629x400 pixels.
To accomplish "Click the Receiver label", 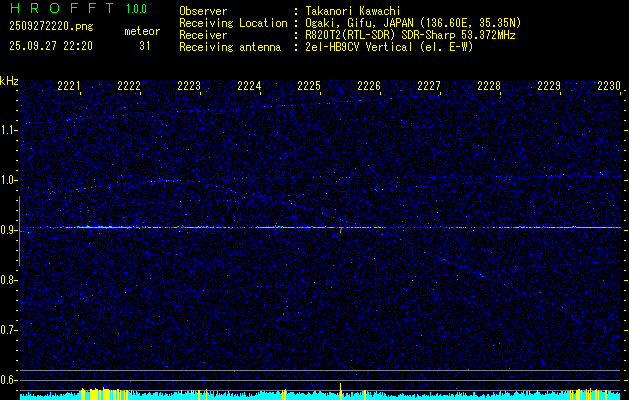I will coord(203,35).
